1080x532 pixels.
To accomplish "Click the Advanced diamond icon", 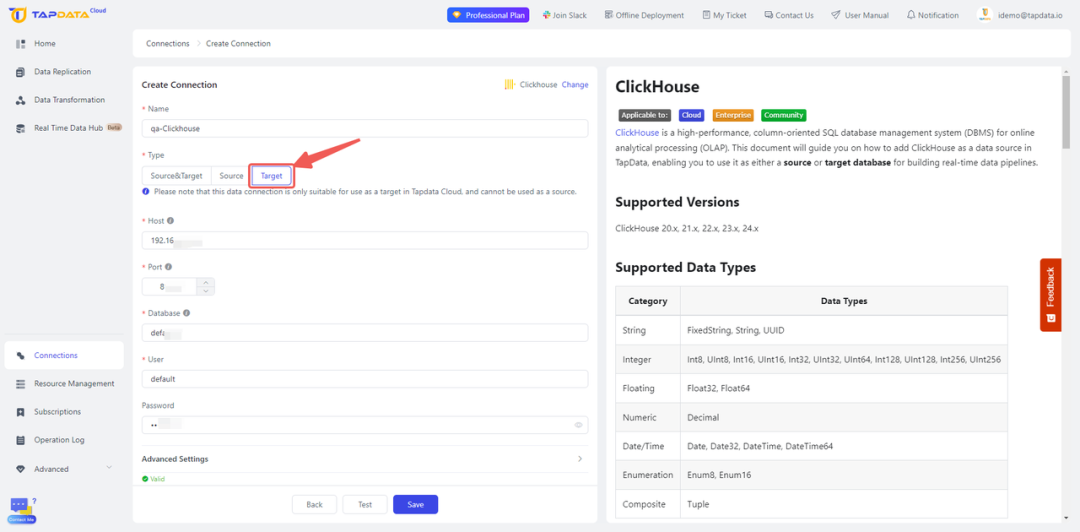I will tap(21, 469).
